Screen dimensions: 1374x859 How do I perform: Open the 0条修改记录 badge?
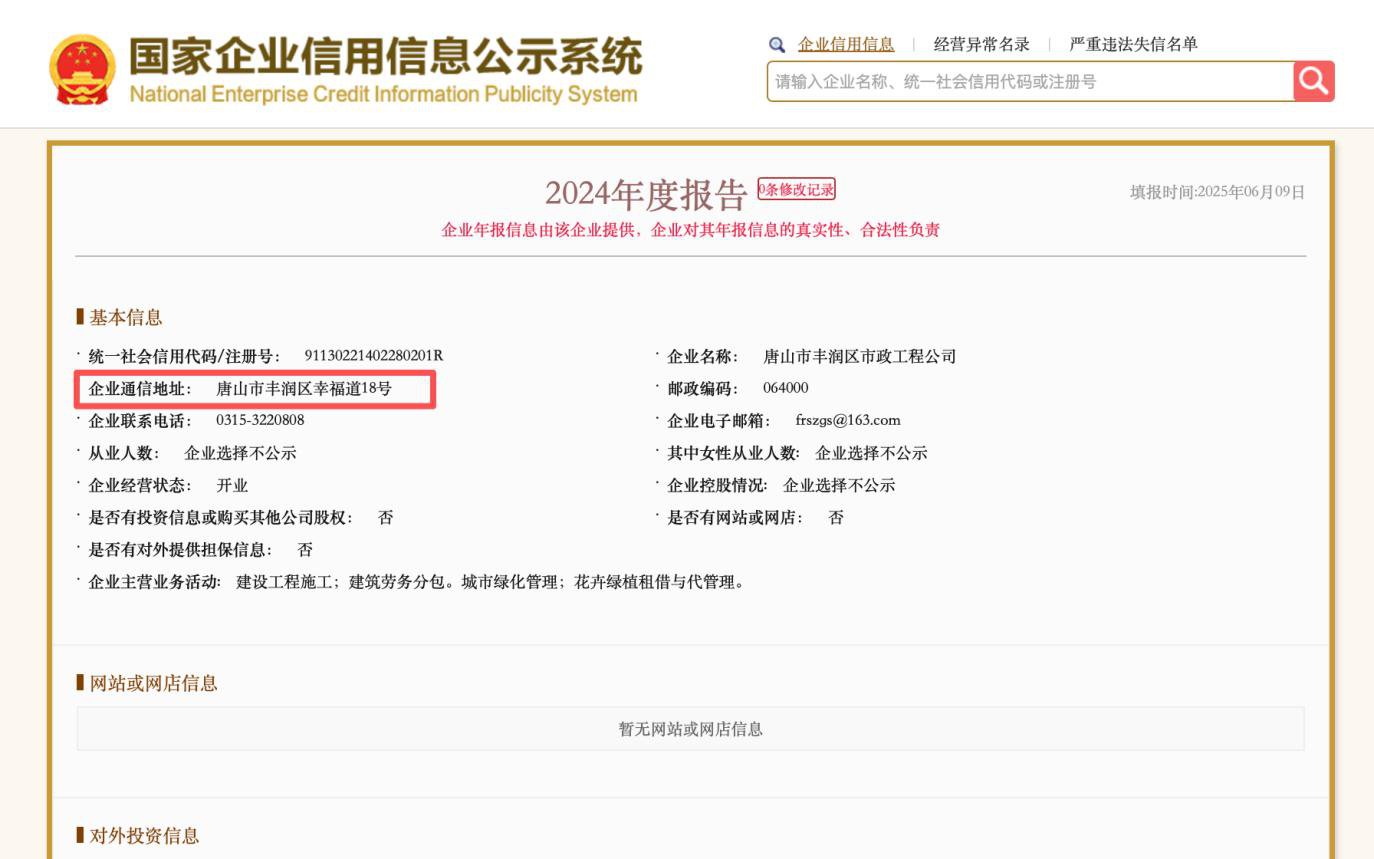[x=796, y=190]
